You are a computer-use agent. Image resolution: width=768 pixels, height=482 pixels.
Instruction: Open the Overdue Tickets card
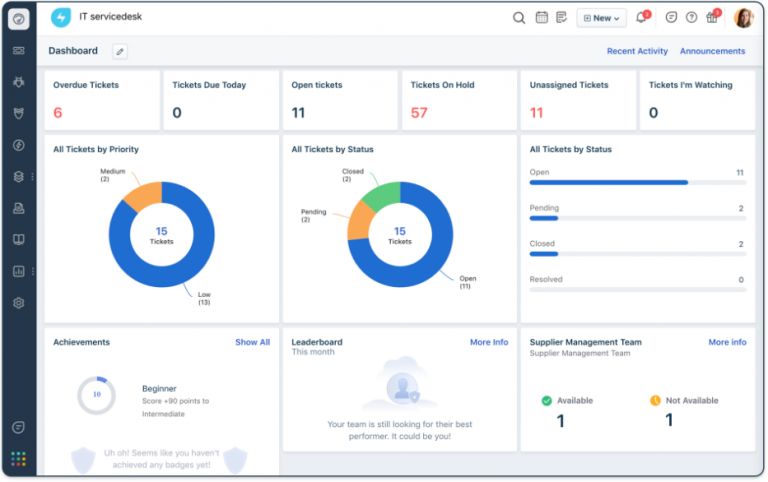(98, 100)
